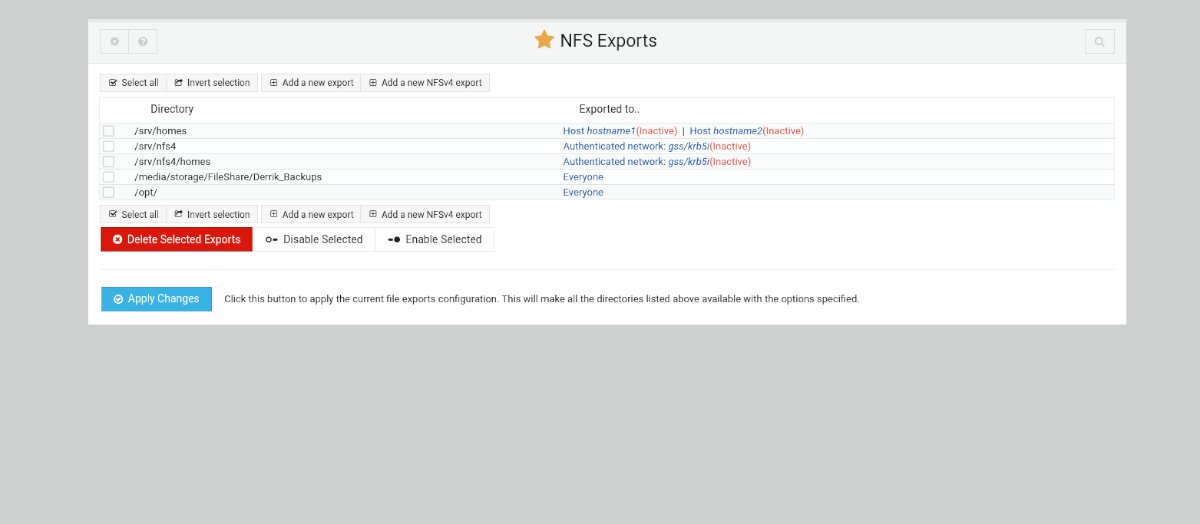Tick the /srv/nfs4 row checkbox
Image resolution: width=1200 pixels, height=524 pixels.
(109, 146)
